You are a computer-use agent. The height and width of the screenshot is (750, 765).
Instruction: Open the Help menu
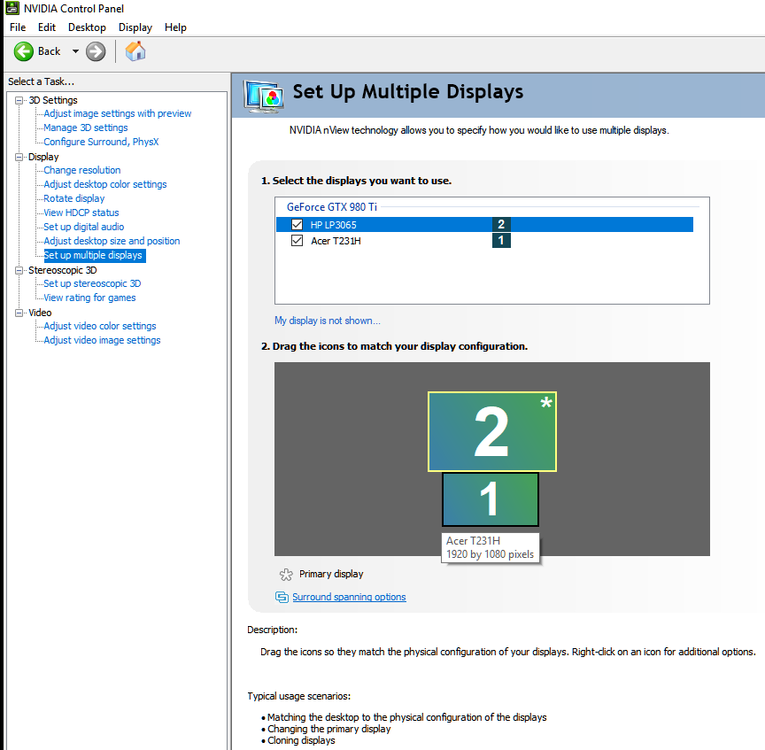pyautogui.click(x=175, y=27)
